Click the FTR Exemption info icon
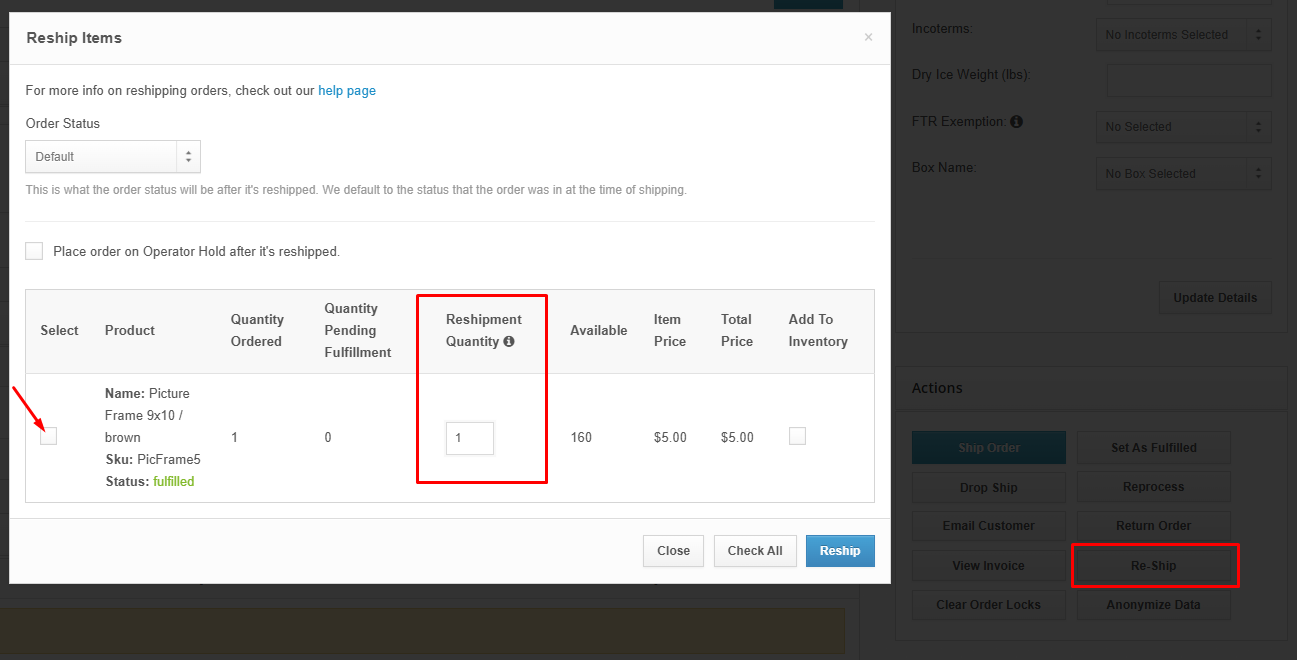 click(x=1016, y=122)
